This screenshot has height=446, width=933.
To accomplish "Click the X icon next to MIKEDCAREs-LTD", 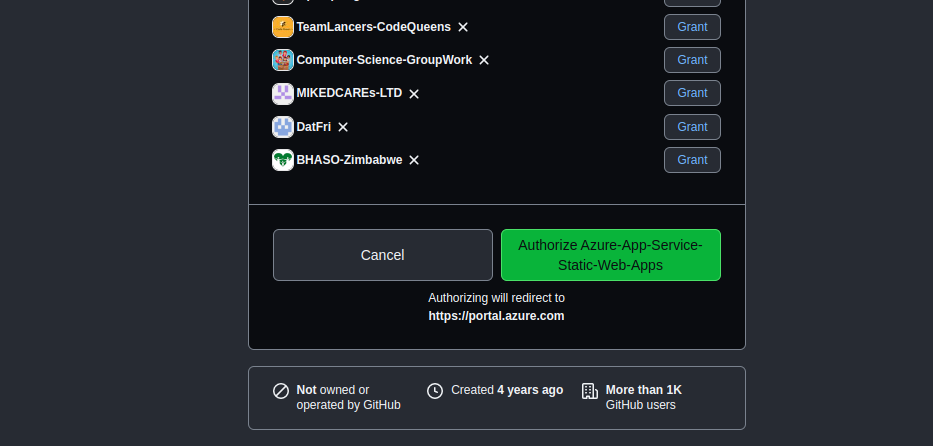I will pyautogui.click(x=414, y=94).
